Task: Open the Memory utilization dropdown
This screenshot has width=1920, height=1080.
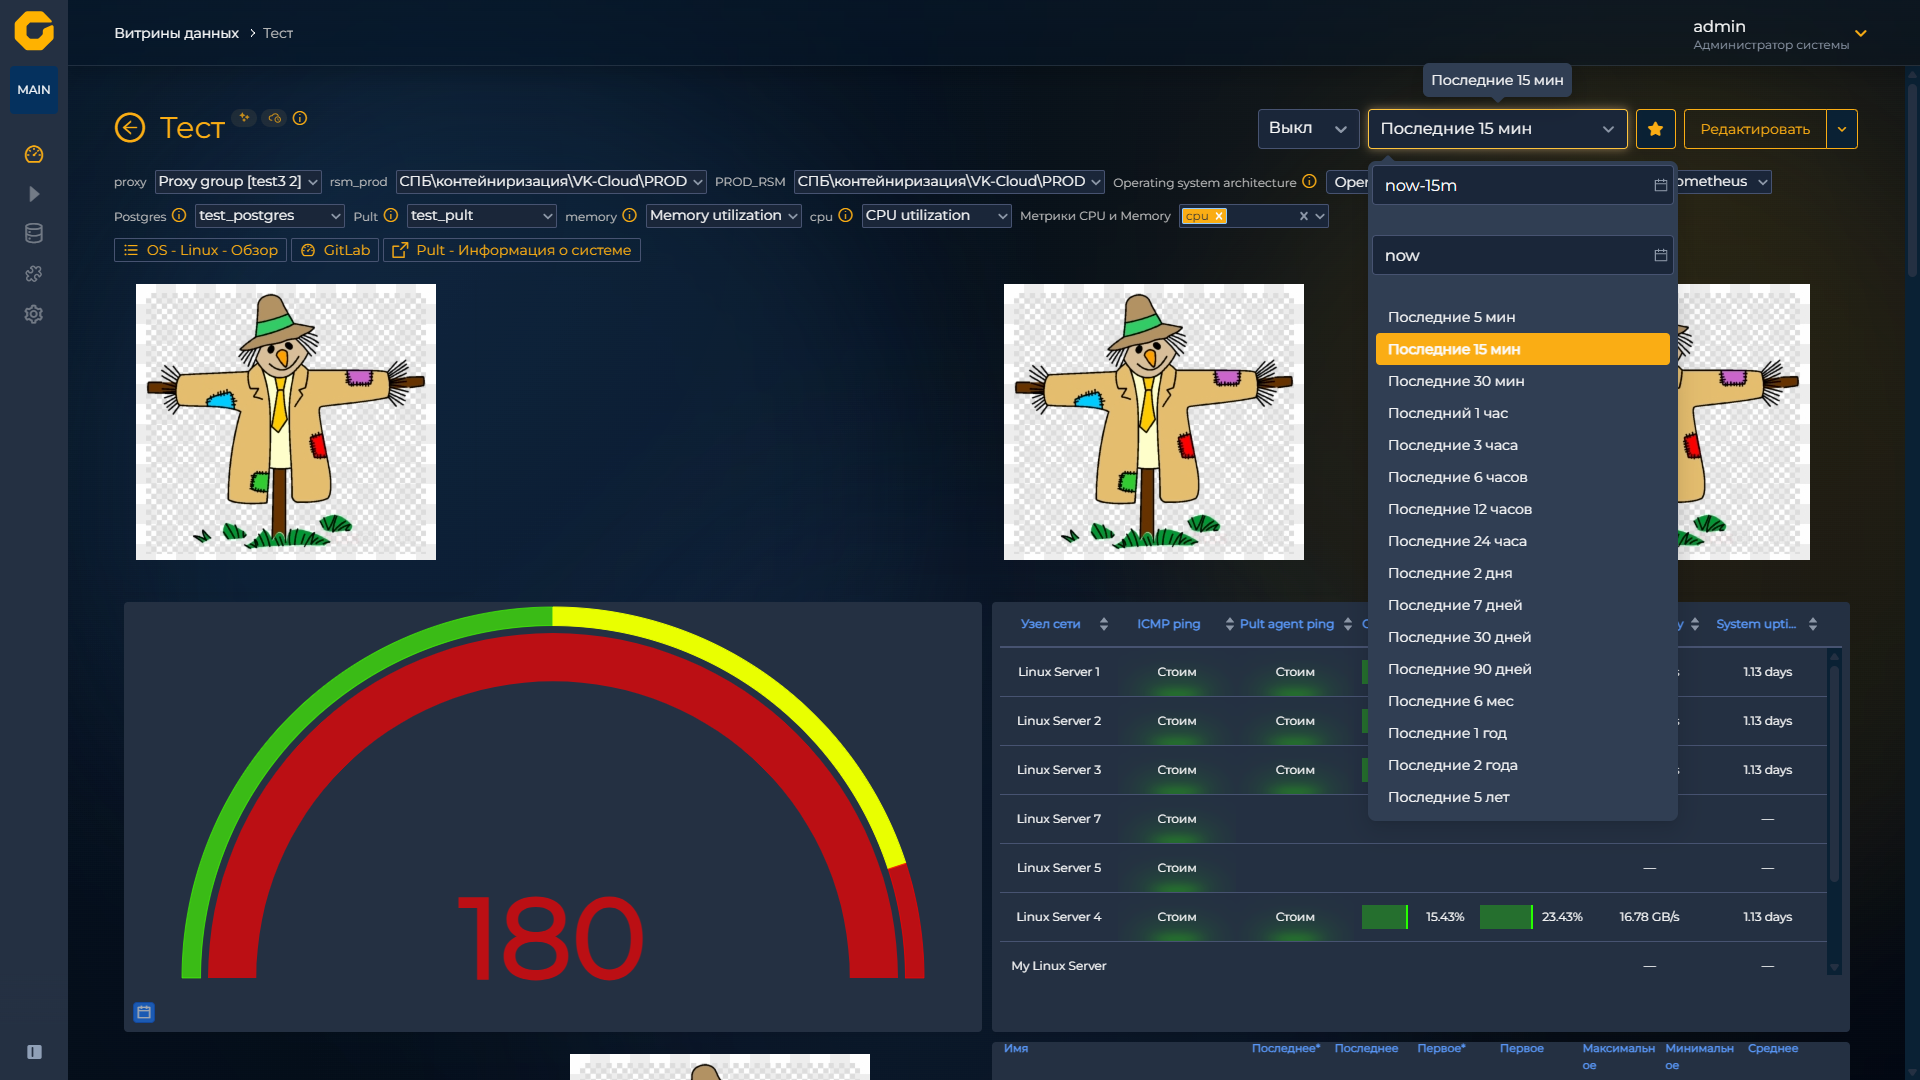Action: tap(724, 216)
